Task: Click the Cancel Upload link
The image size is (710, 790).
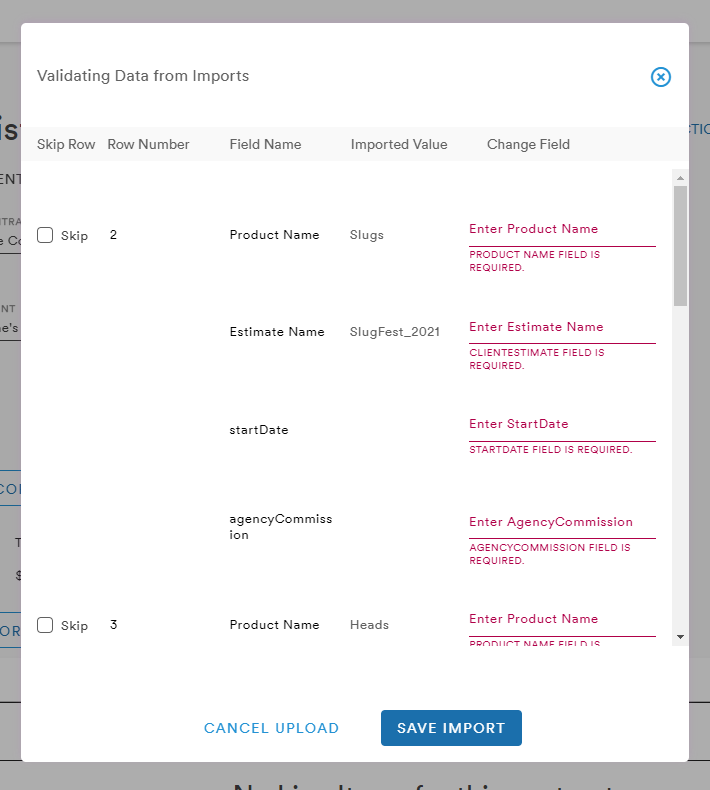Action: (272, 728)
